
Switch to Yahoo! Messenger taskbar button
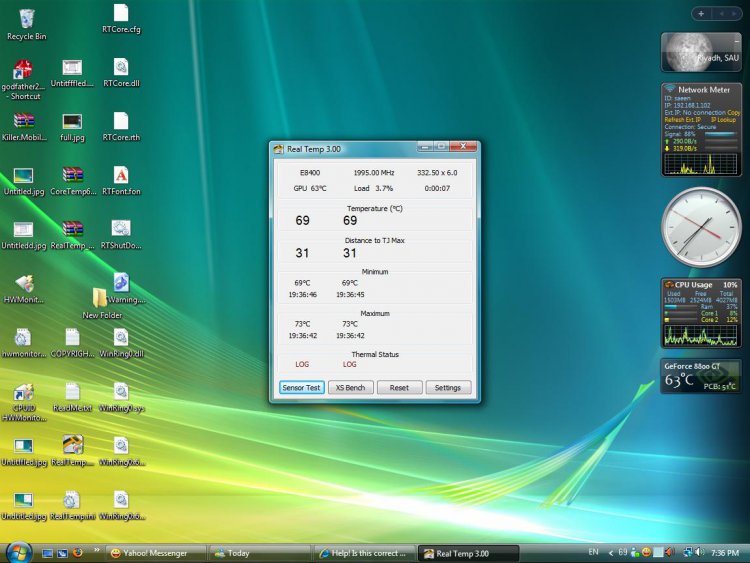(155, 553)
